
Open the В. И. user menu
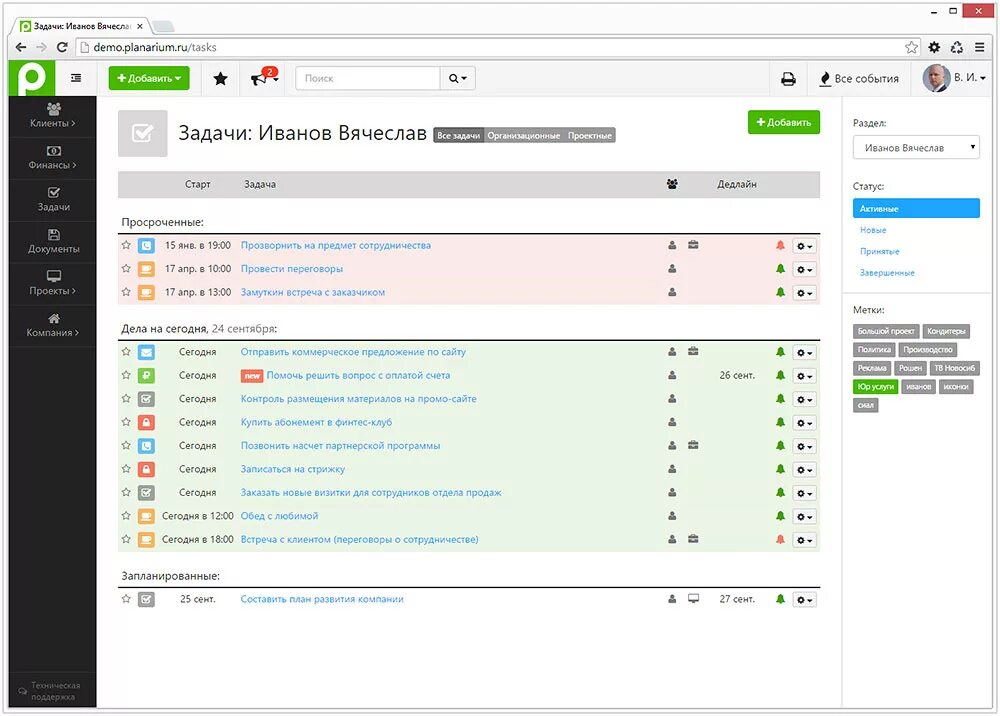(969, 78)
